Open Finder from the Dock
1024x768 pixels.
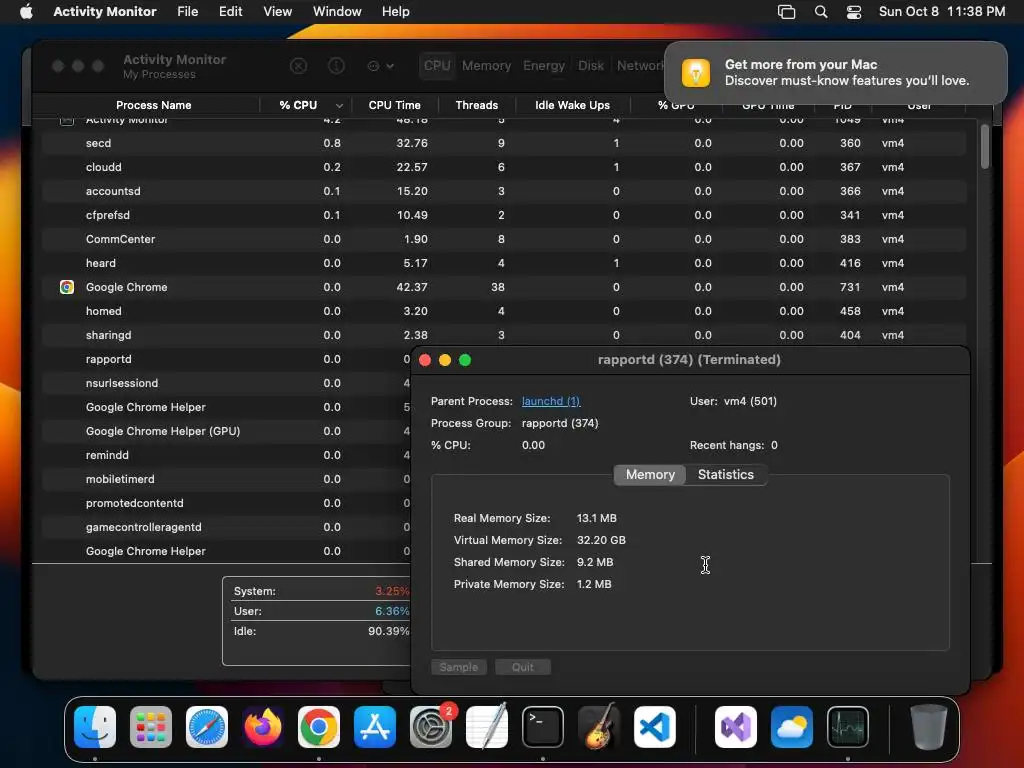[x=95, y=727]
